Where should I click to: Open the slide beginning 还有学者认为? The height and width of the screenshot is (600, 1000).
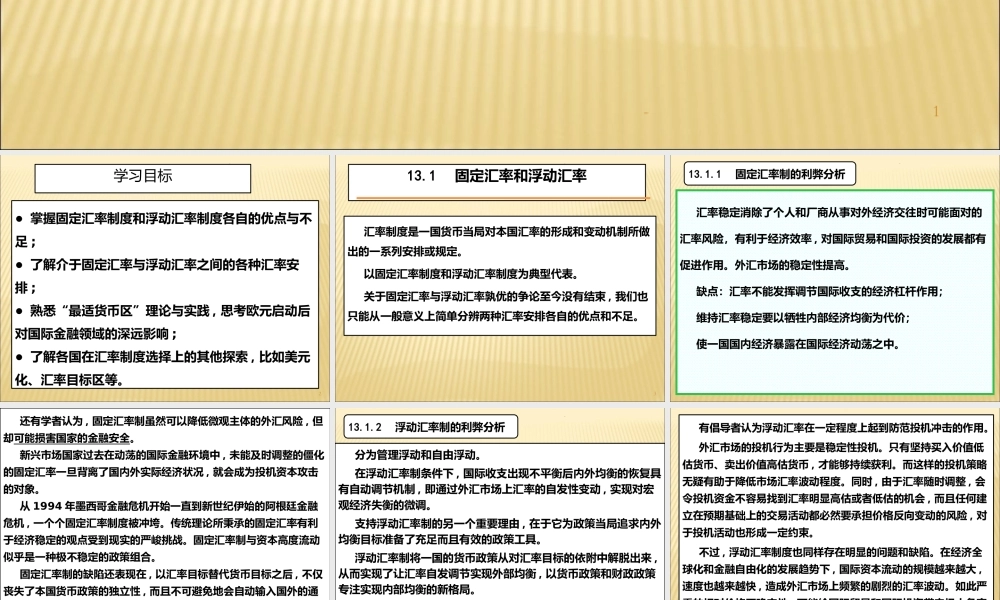(x=165, y=504)
